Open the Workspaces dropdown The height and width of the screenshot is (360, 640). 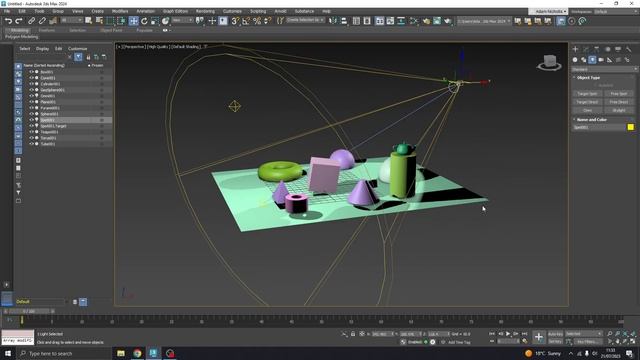tap(617, 11)
